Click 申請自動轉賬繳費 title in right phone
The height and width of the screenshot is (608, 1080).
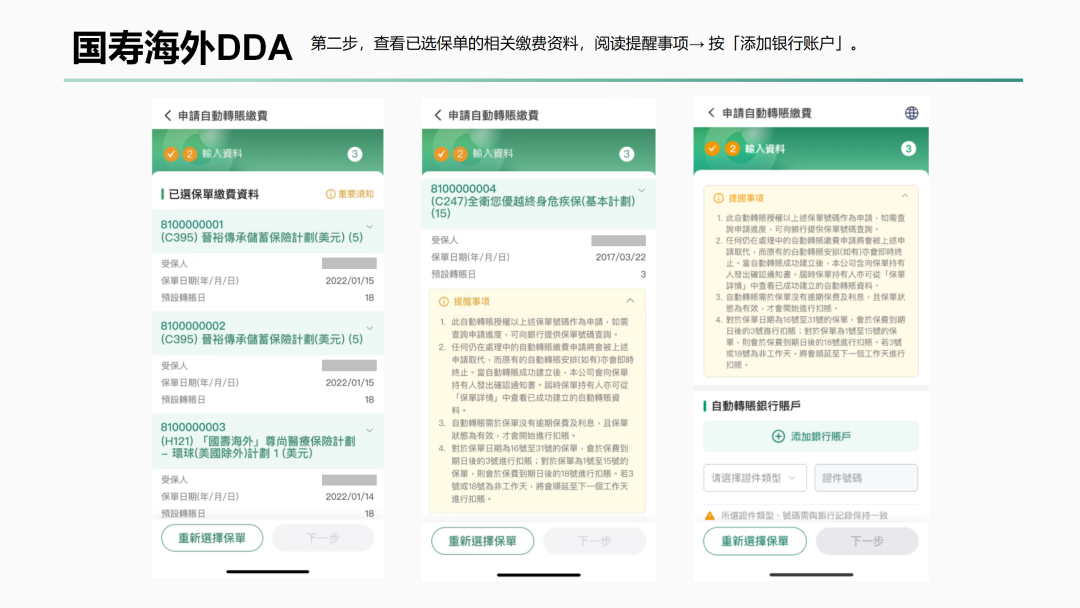(767, 113)
